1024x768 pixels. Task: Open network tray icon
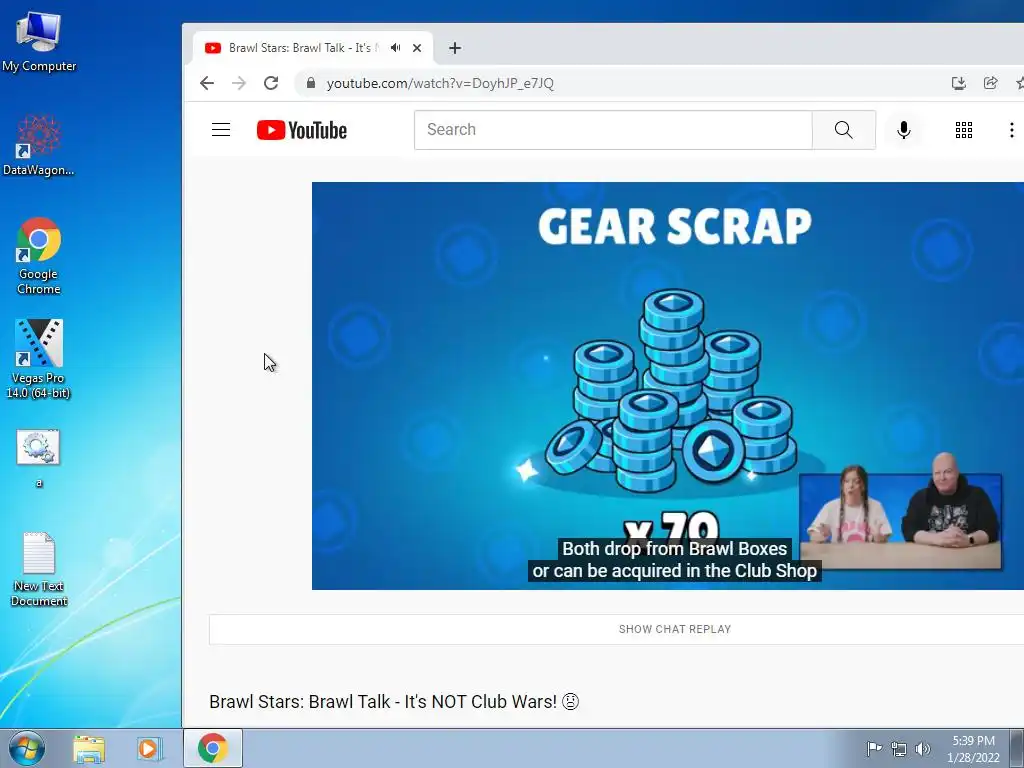point(899,749)
